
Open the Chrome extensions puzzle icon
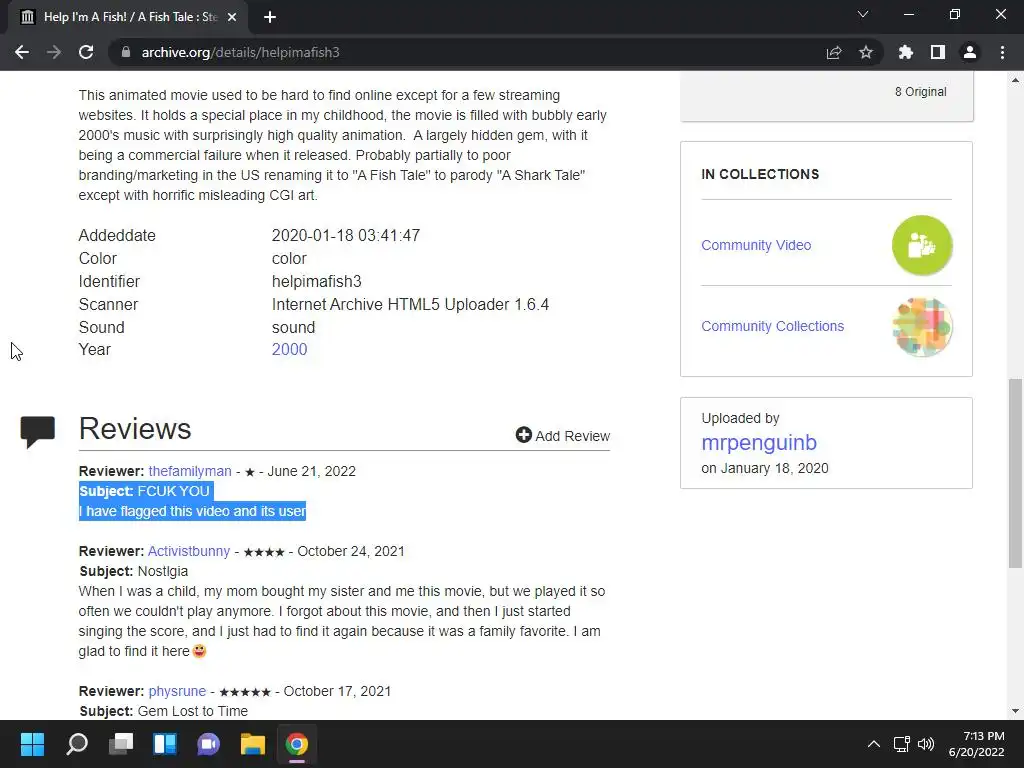906,52
